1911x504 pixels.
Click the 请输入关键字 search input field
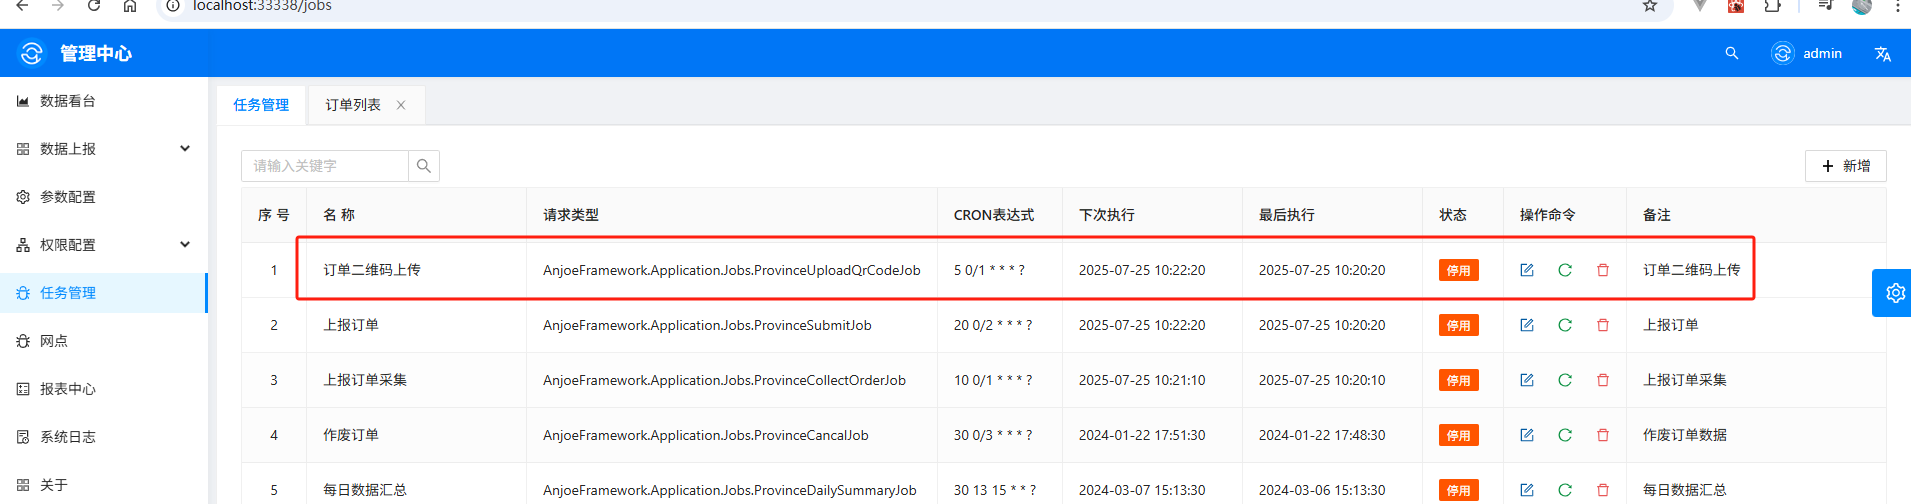(x=325, y=166)
